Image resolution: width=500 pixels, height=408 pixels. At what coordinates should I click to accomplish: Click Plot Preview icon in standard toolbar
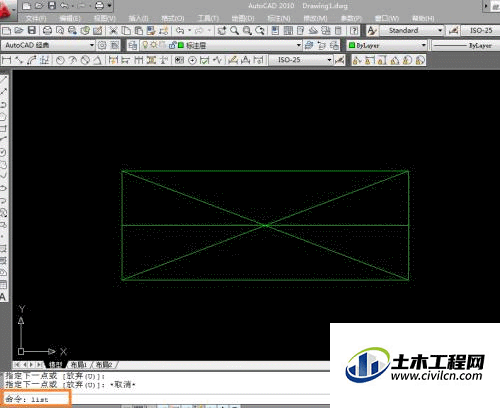(x=60, y=31)
